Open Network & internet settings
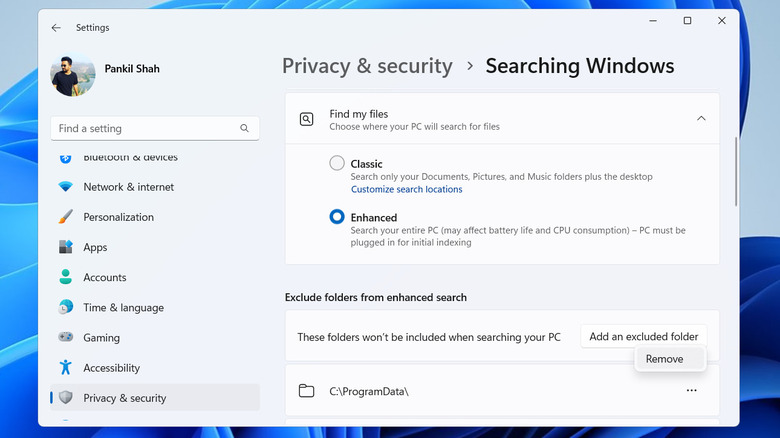 pyautogui.click(x=128, y=187)
